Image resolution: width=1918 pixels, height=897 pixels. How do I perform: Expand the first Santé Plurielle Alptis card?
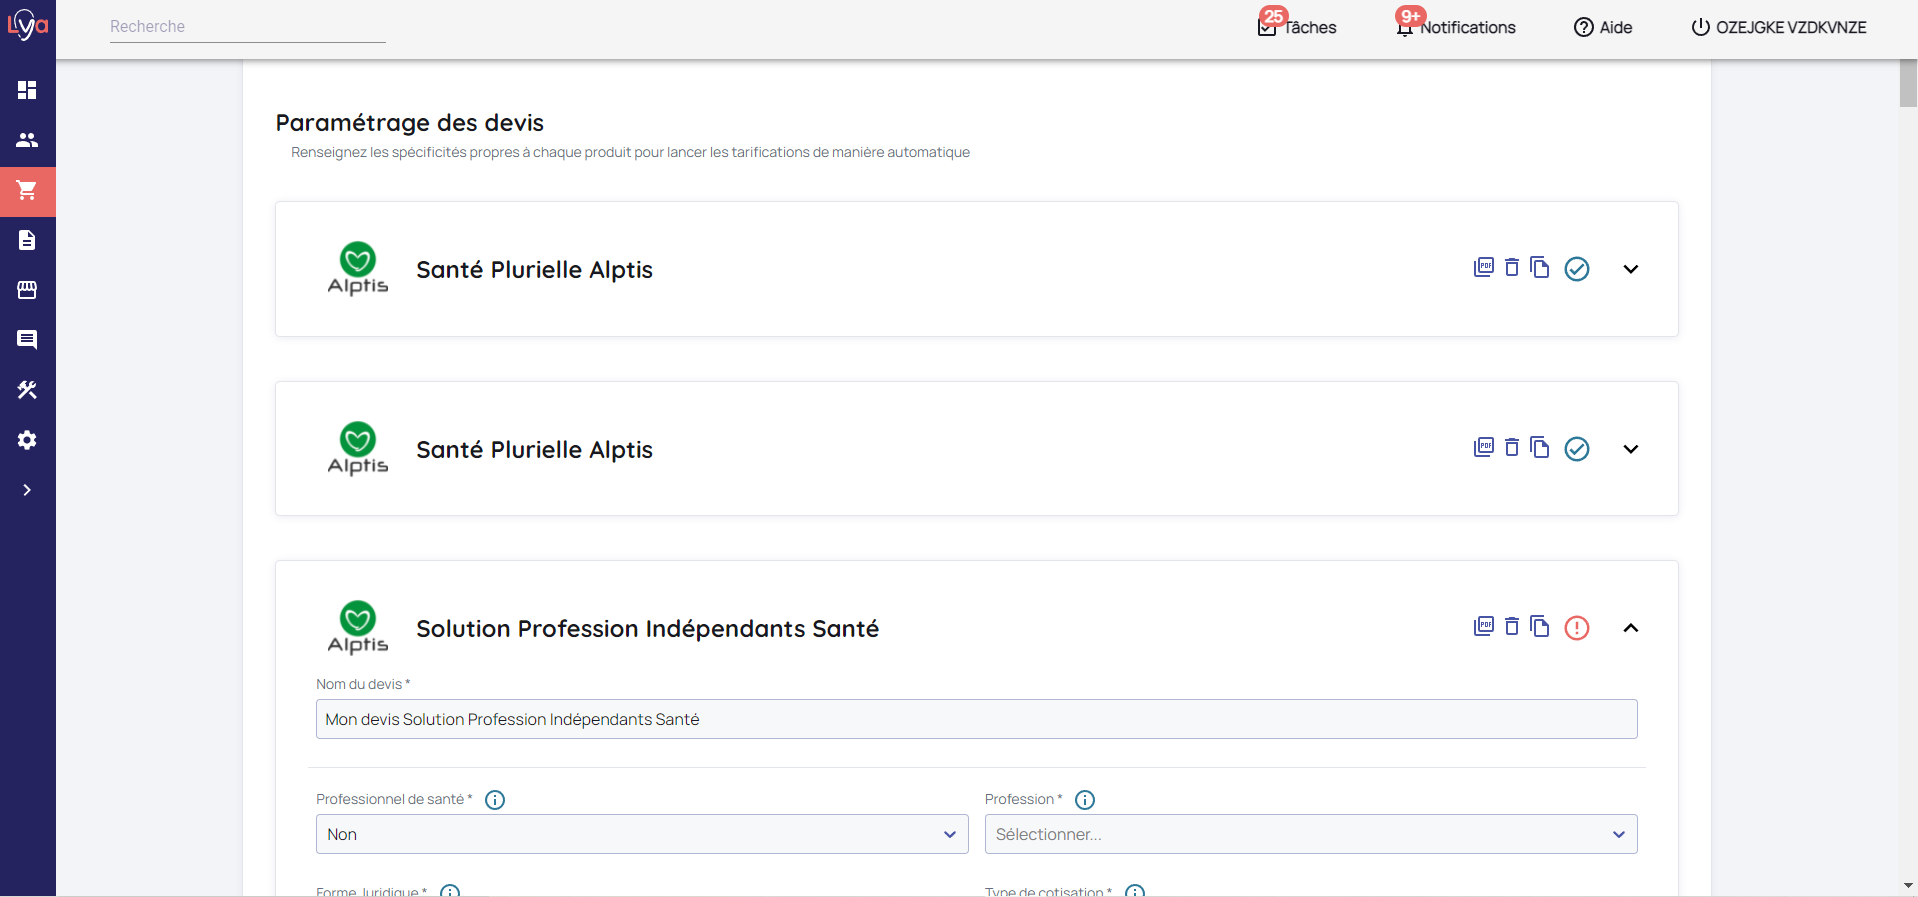(x=1631, y=269)
